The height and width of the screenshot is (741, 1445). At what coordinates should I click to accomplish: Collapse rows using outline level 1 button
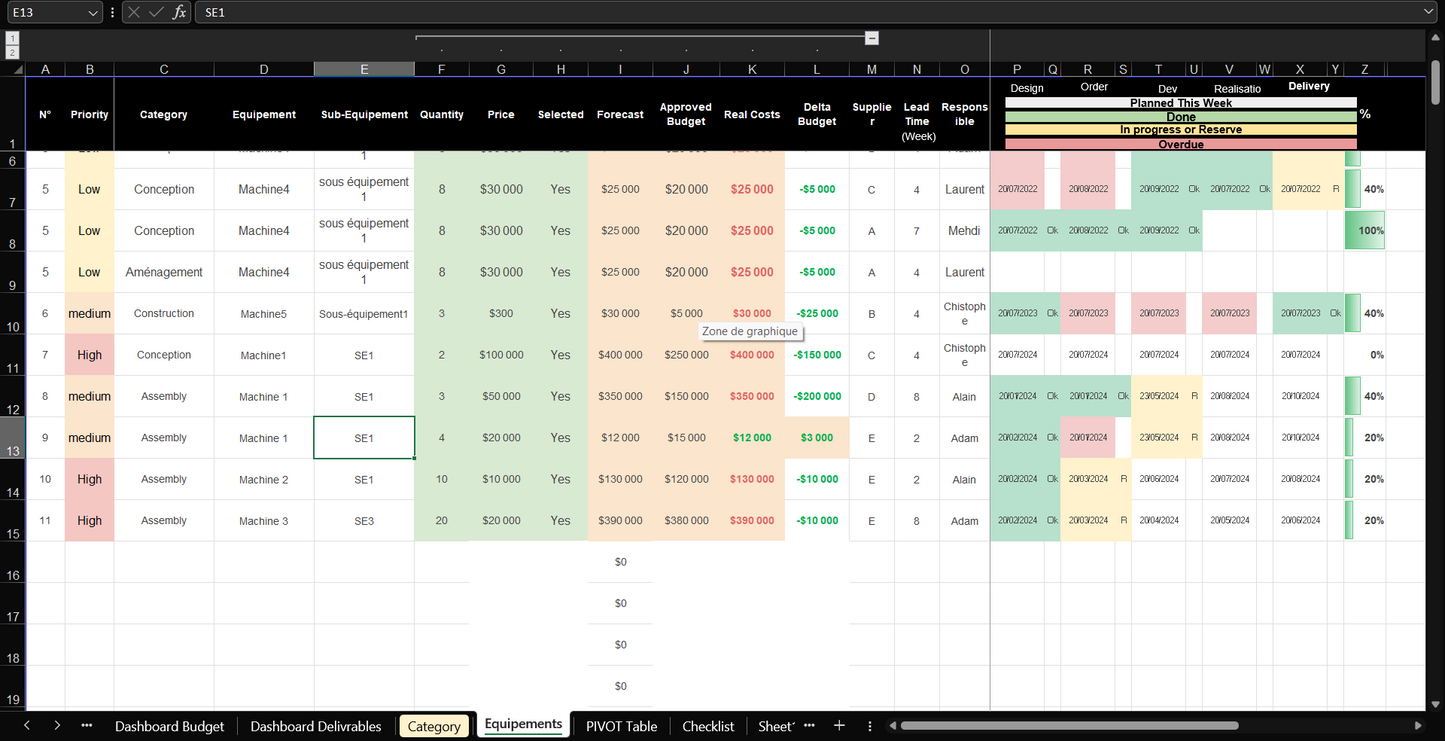11,37
